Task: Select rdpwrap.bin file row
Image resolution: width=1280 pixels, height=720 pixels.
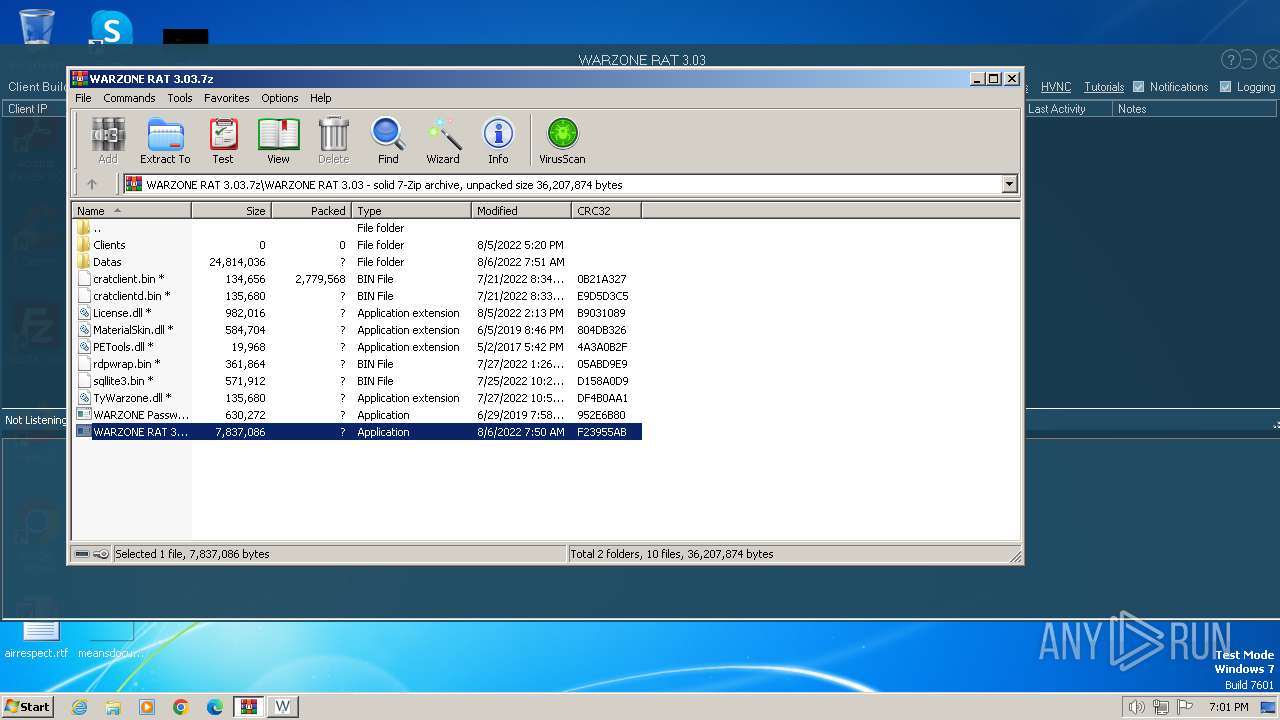Action: point(358,364)
